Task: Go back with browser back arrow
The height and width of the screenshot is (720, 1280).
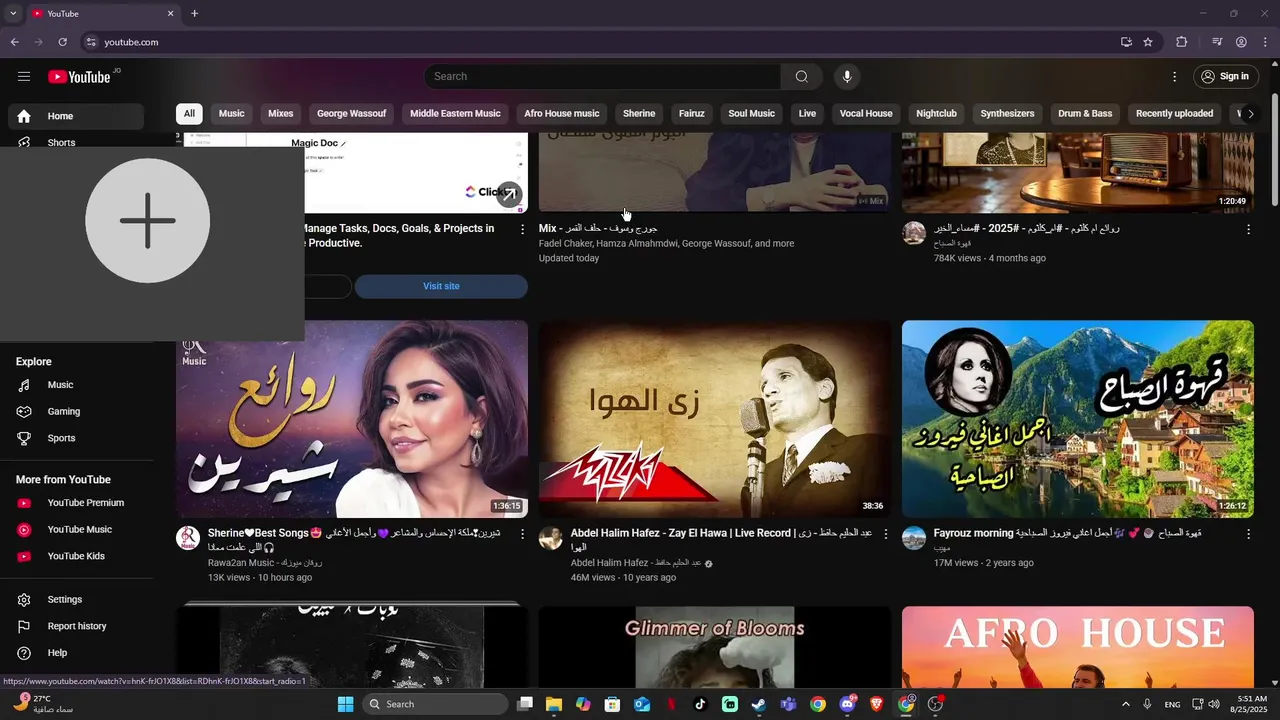Action: [15, 42]
